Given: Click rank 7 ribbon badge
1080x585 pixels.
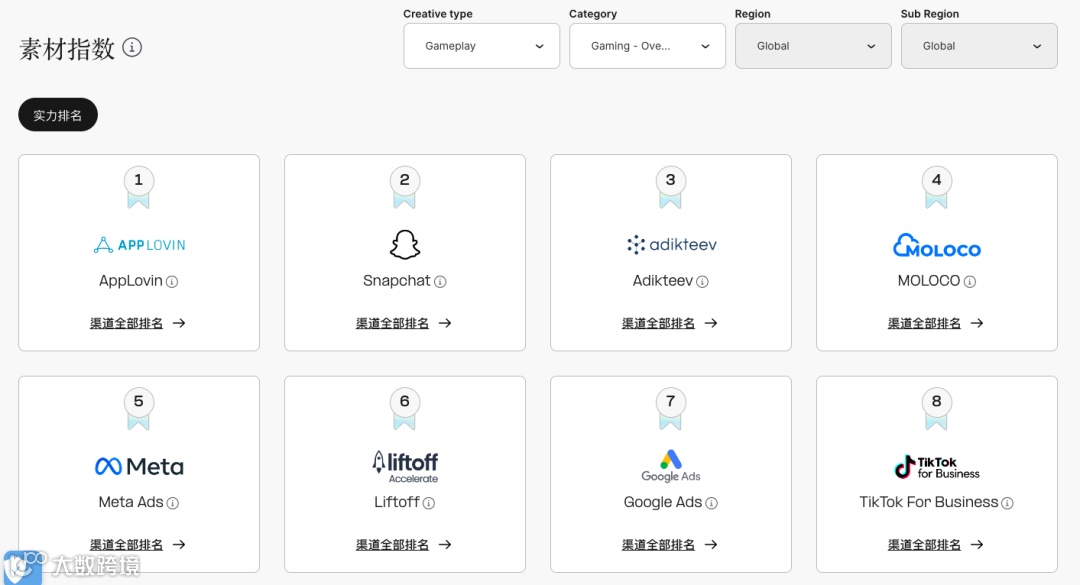Looking at the screenshot, I should click(670, 409).
